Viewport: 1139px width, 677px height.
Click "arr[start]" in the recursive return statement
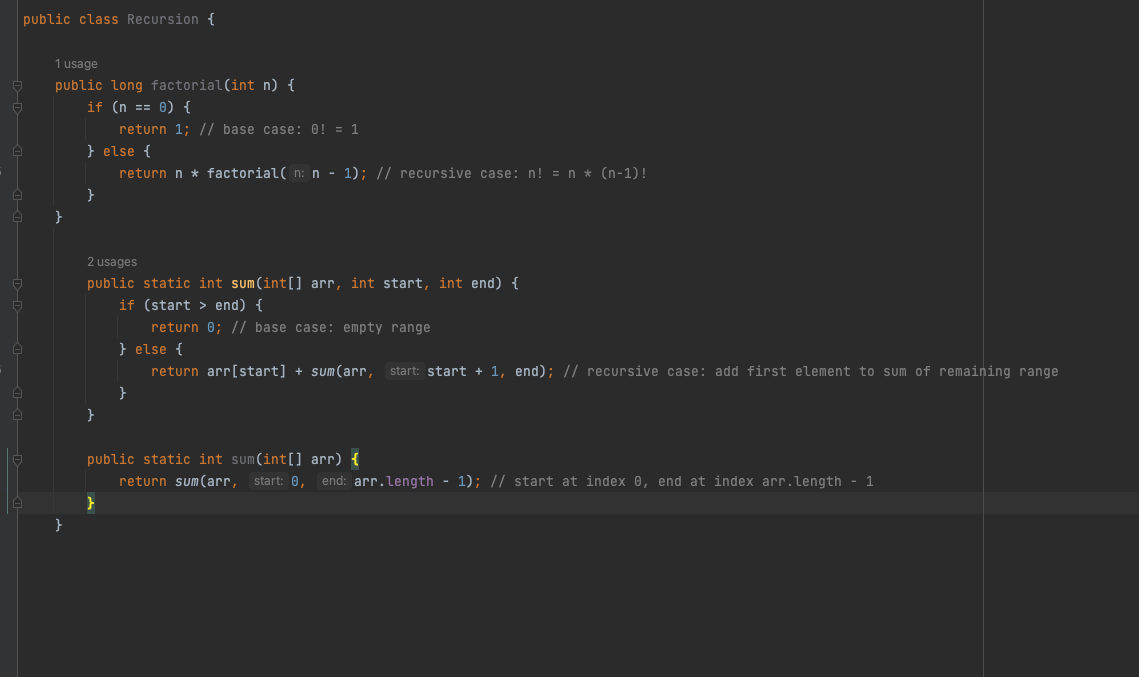246,371
